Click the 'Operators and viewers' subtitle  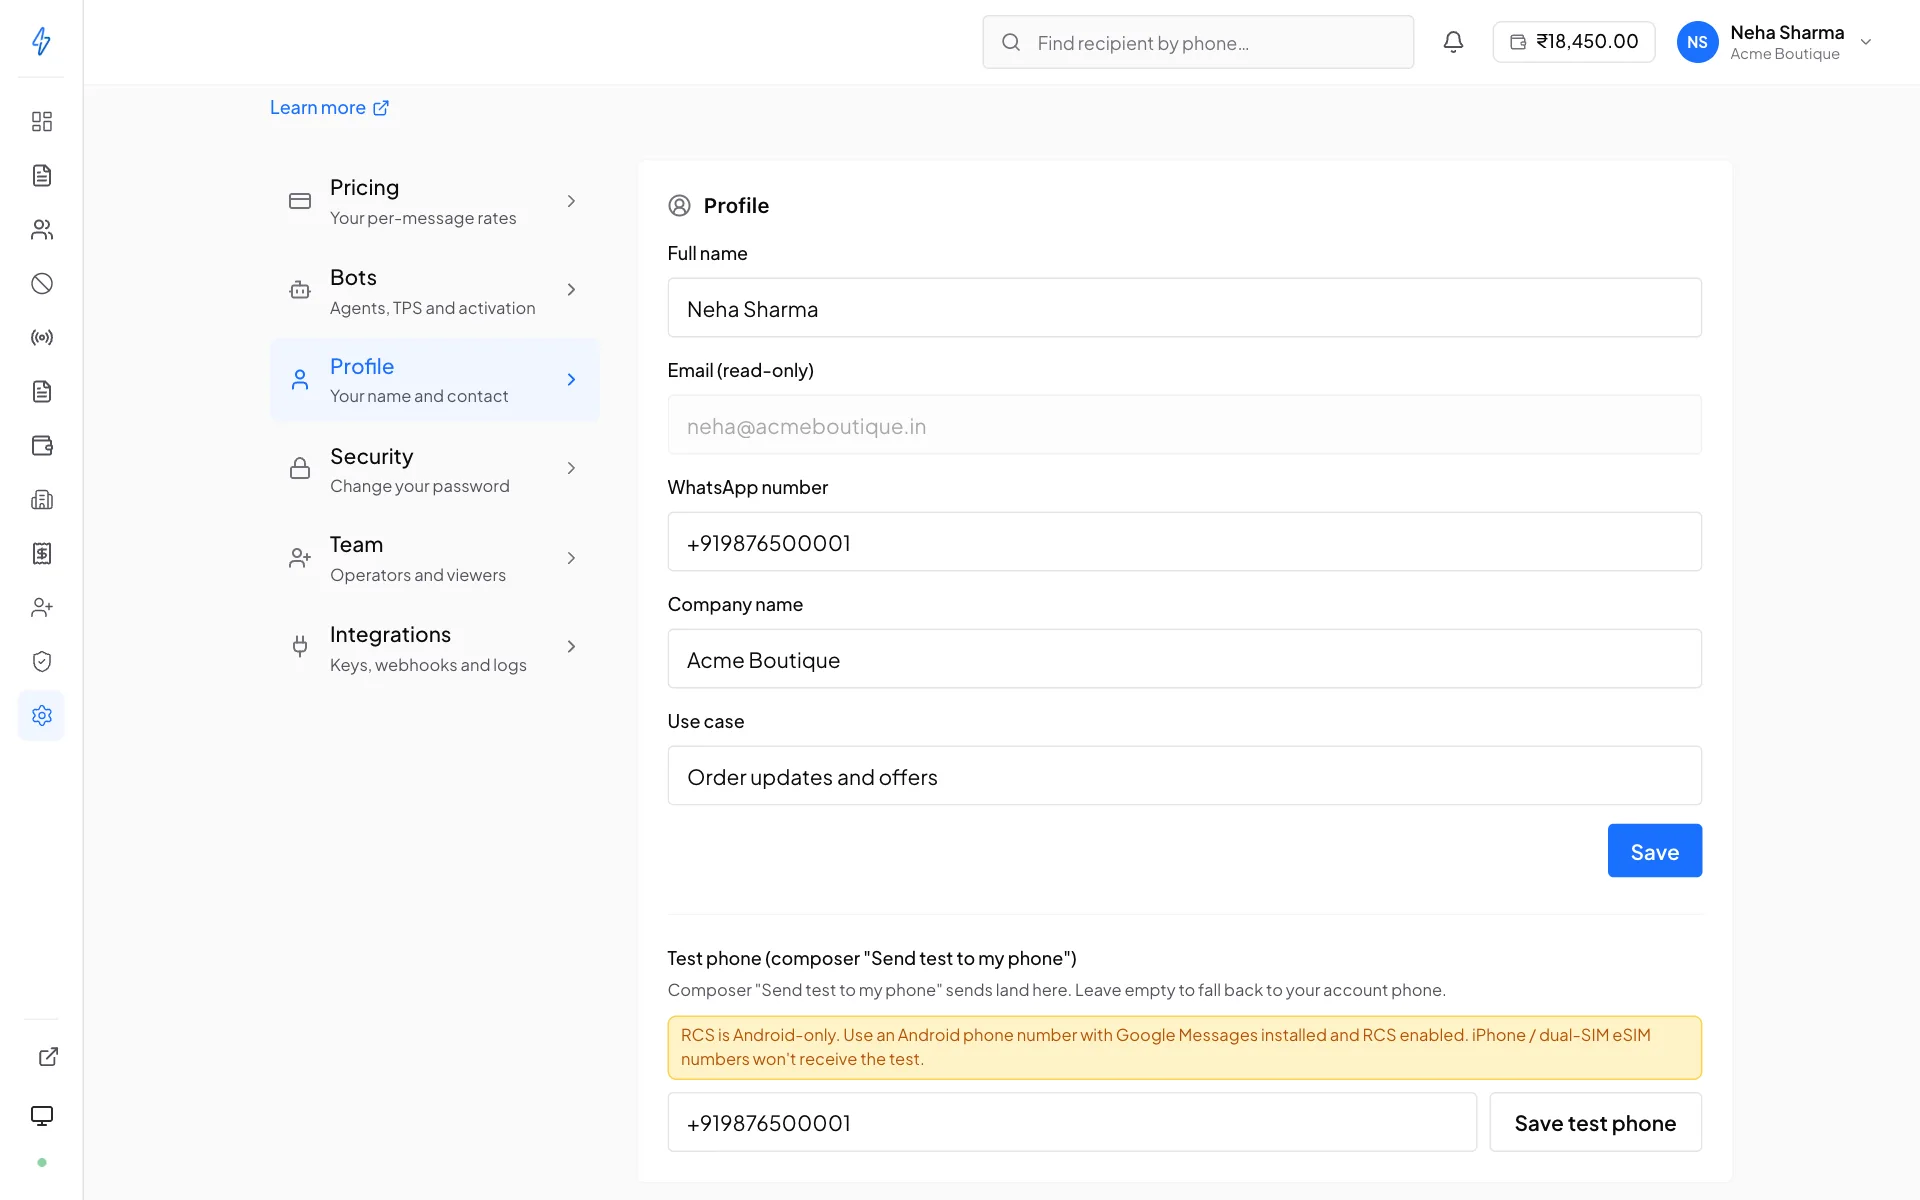coord(418,576)
